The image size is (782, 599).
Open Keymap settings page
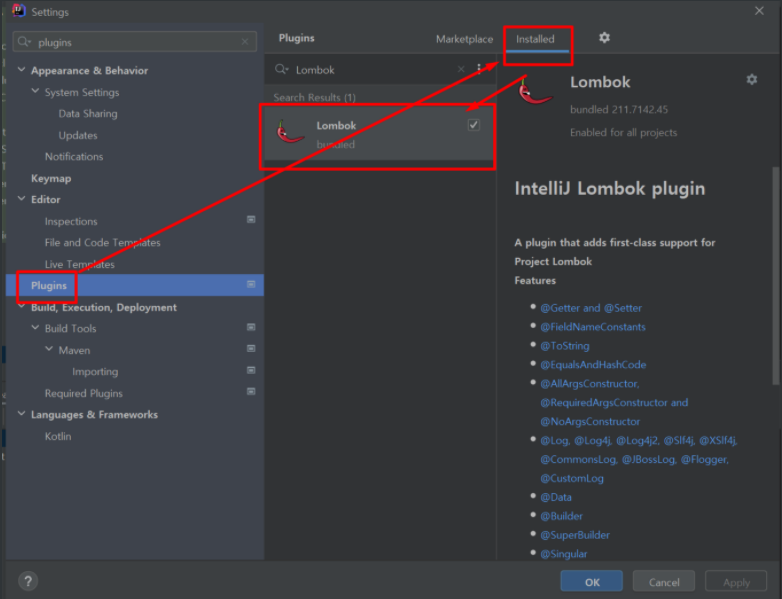[x=51, y=178]
